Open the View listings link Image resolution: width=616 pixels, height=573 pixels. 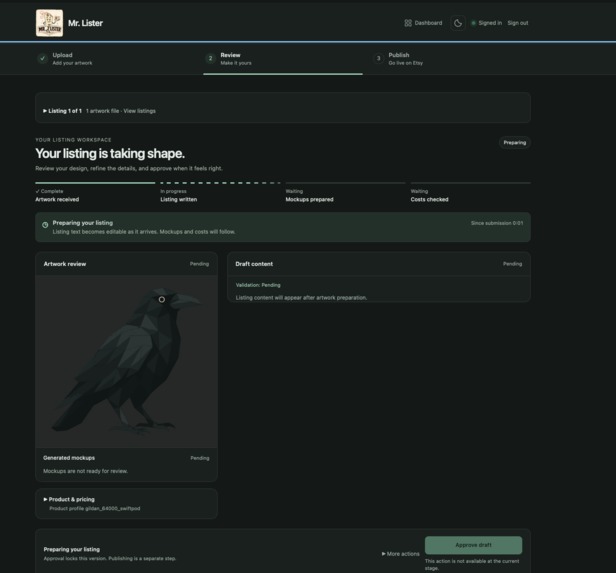tap(139, 111)
